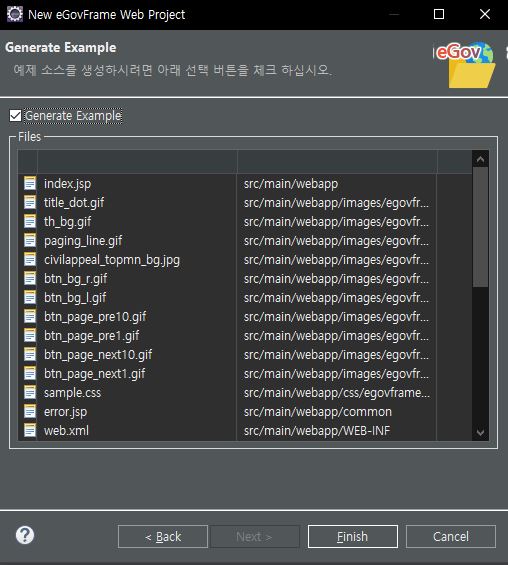508x565 pixels.
Task: Click the gear icon in the title bar
Action: tap(15, 14)
